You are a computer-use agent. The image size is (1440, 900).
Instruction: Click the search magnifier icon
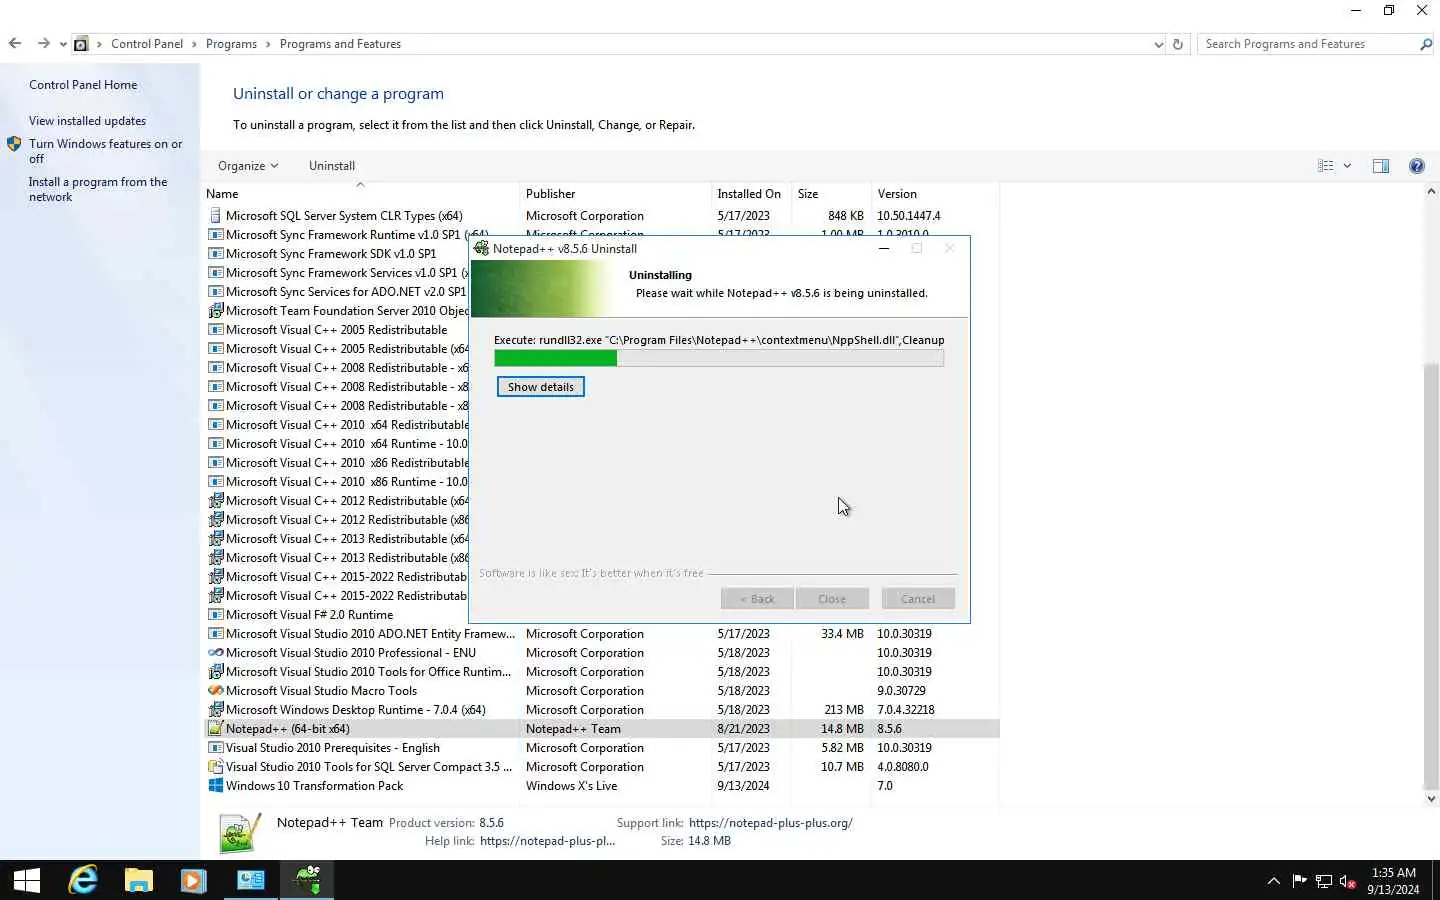(1426, 44)
